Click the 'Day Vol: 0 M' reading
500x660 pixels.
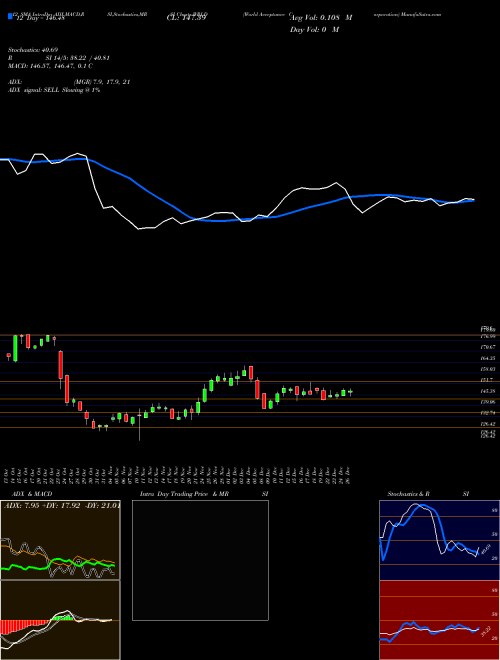(314, 30)
